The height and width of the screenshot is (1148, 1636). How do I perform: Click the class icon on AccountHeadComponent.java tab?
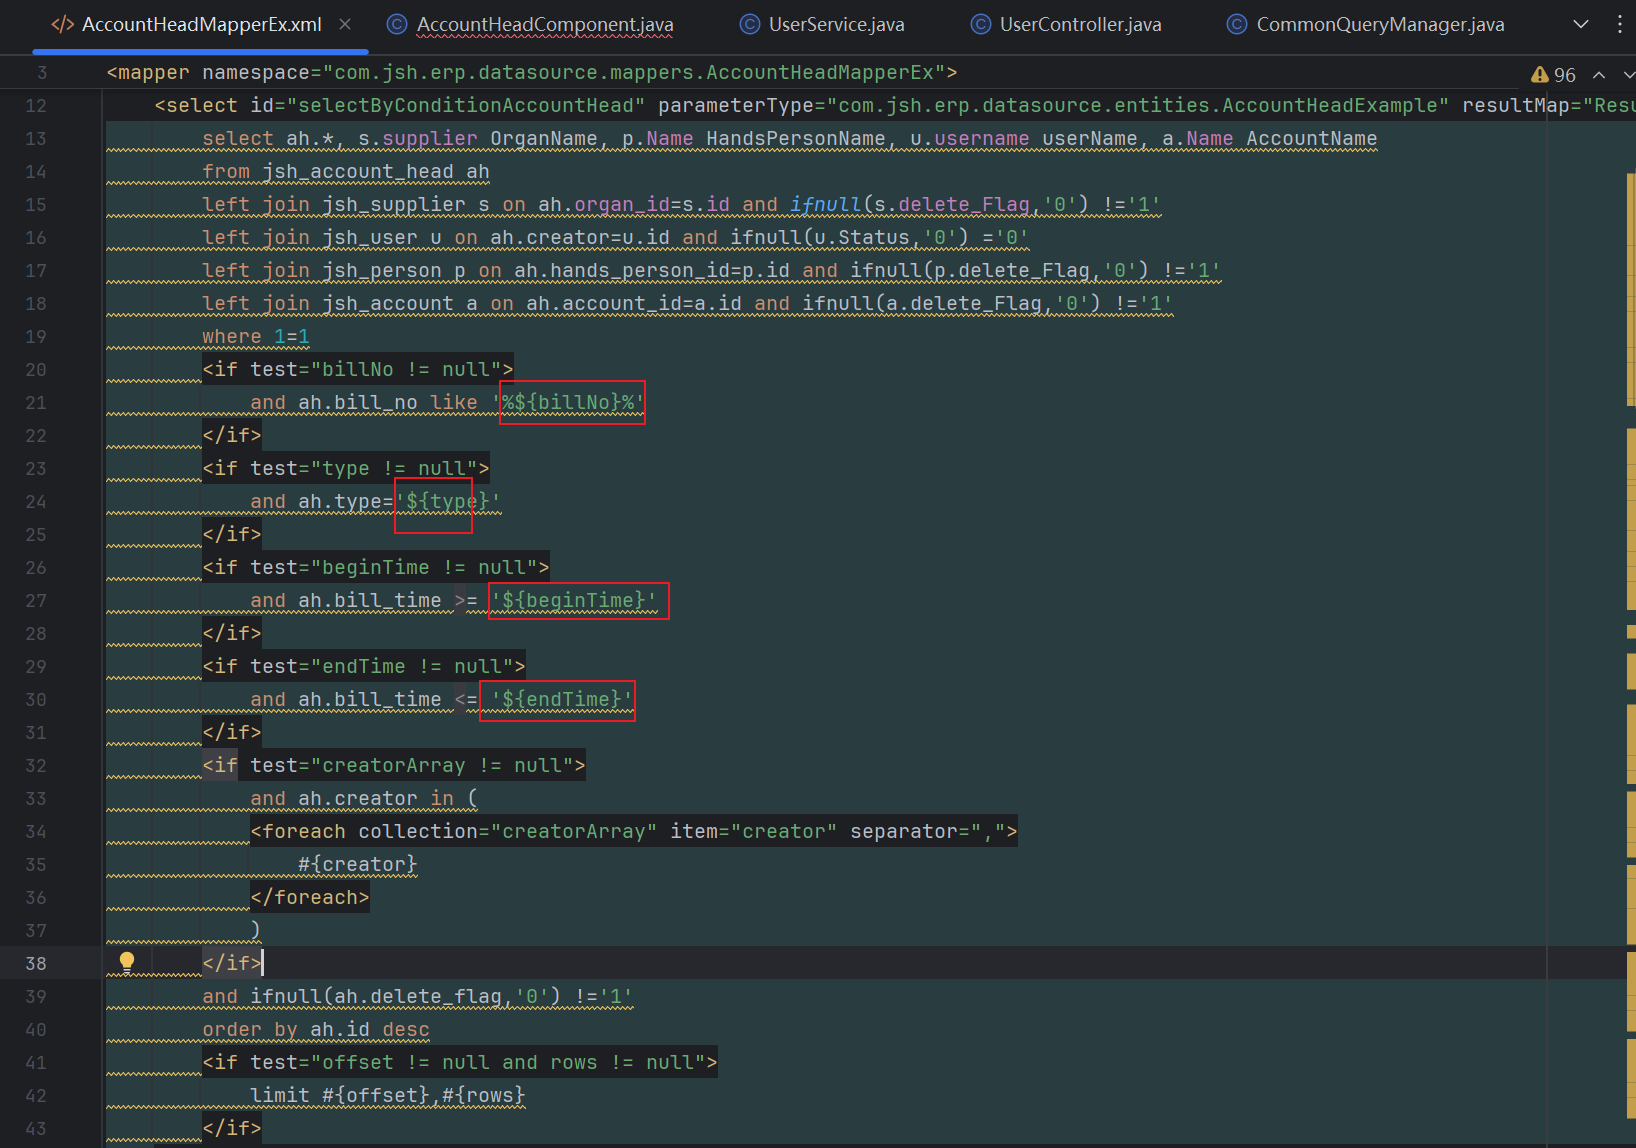[397, 24]
